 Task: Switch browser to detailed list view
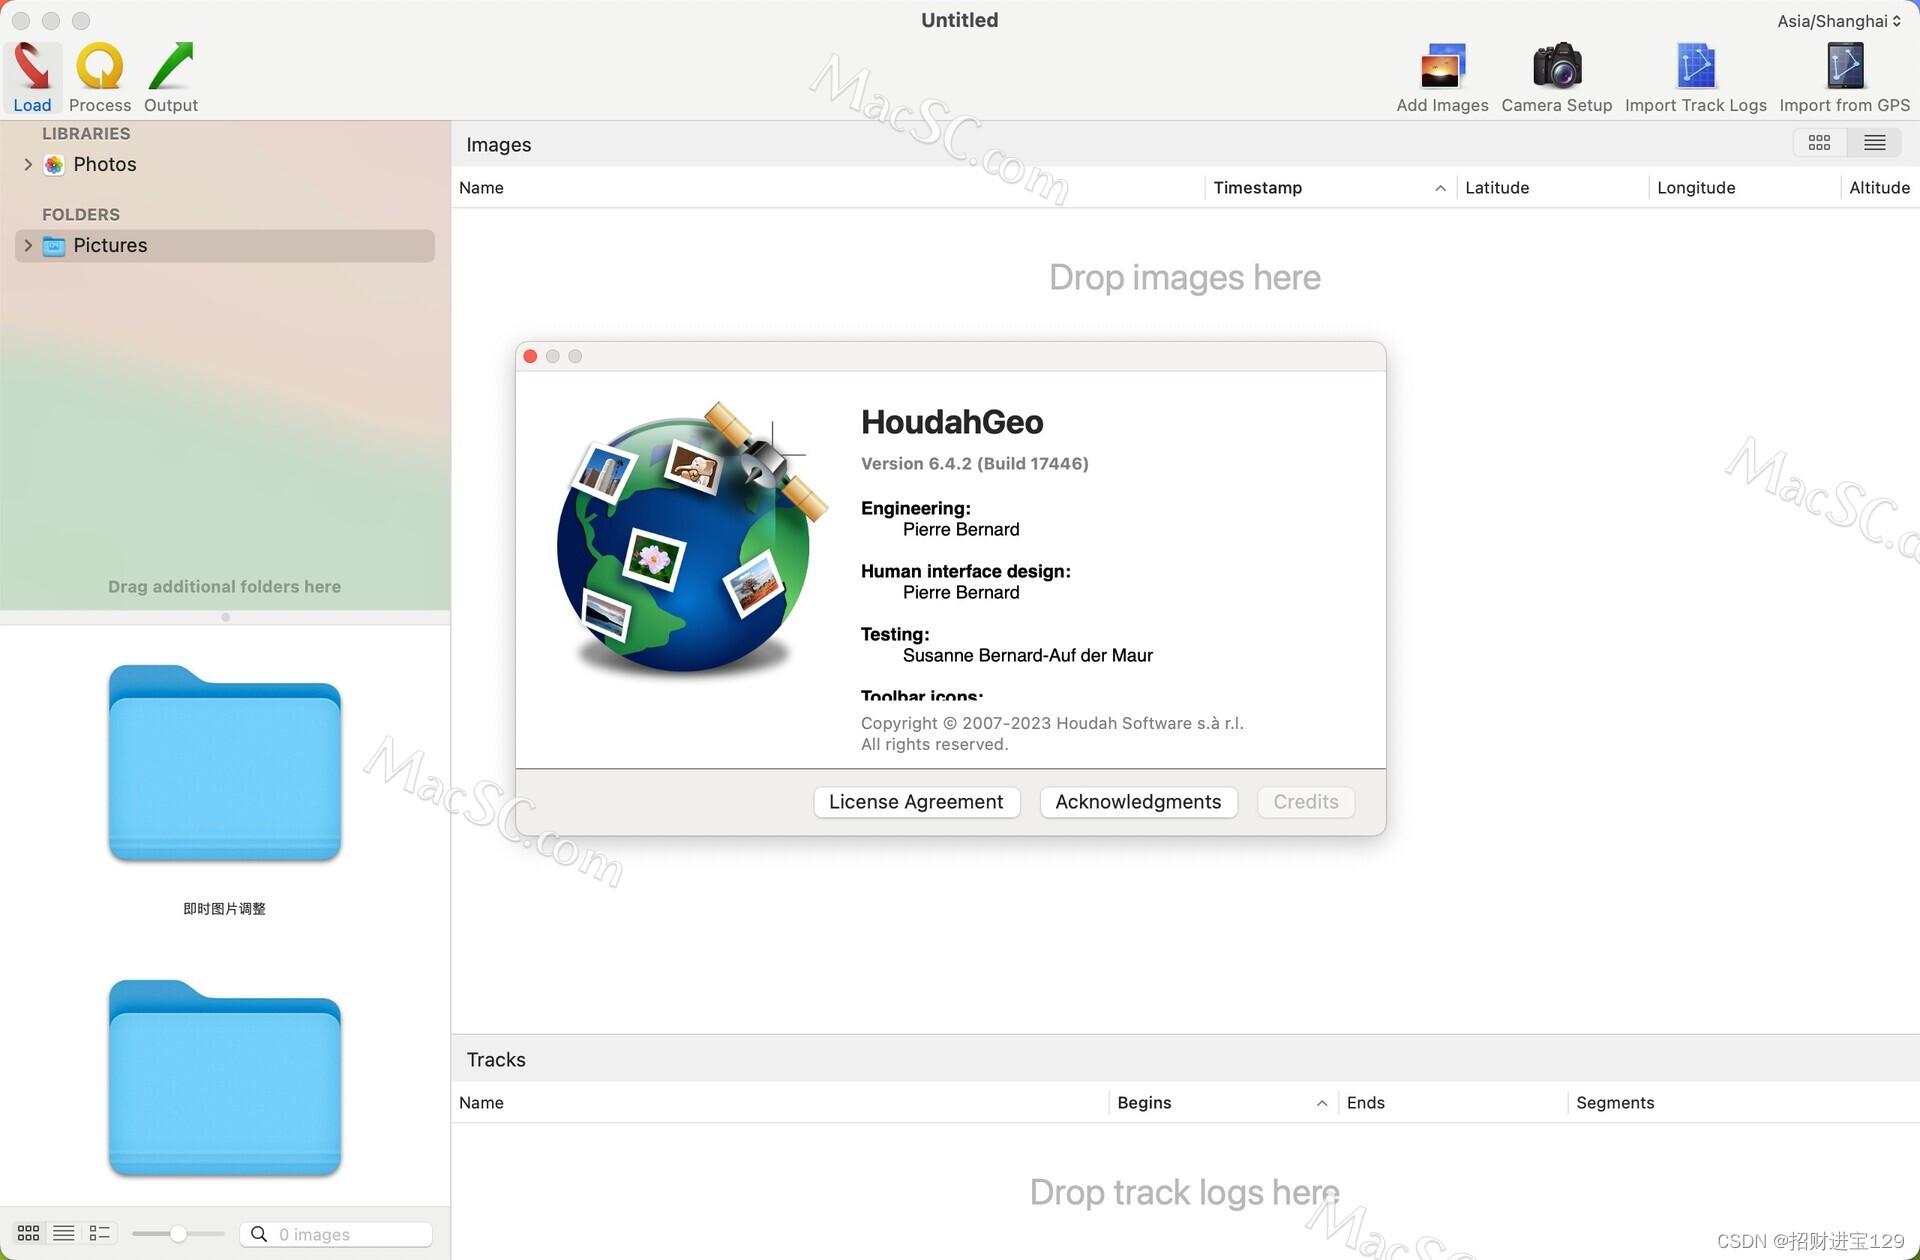[100, 1233]
